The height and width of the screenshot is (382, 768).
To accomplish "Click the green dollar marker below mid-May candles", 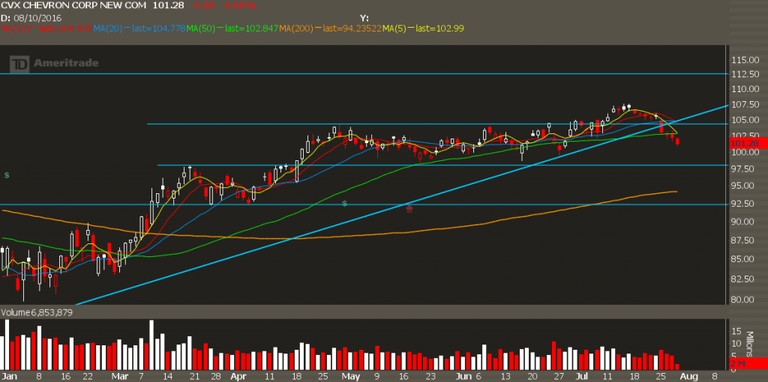I will click(x=344, y=203).
